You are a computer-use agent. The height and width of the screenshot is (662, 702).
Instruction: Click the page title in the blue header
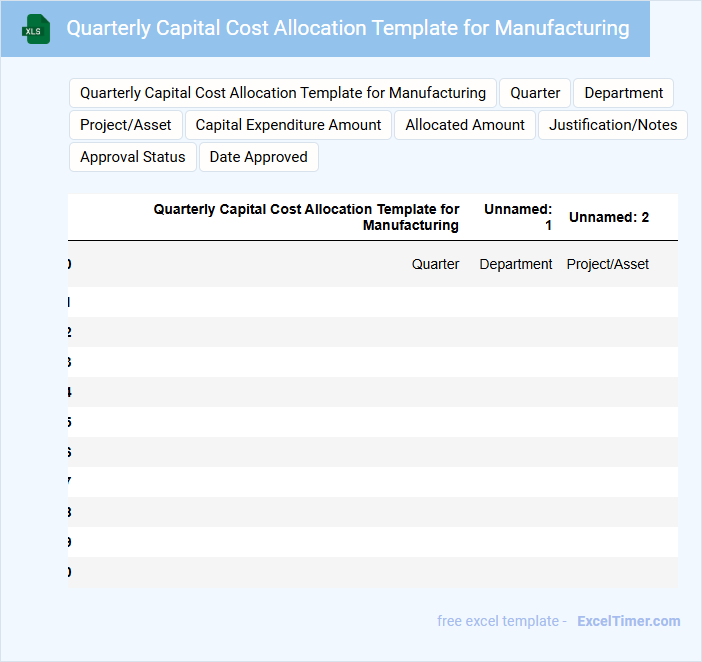point(348,28)
